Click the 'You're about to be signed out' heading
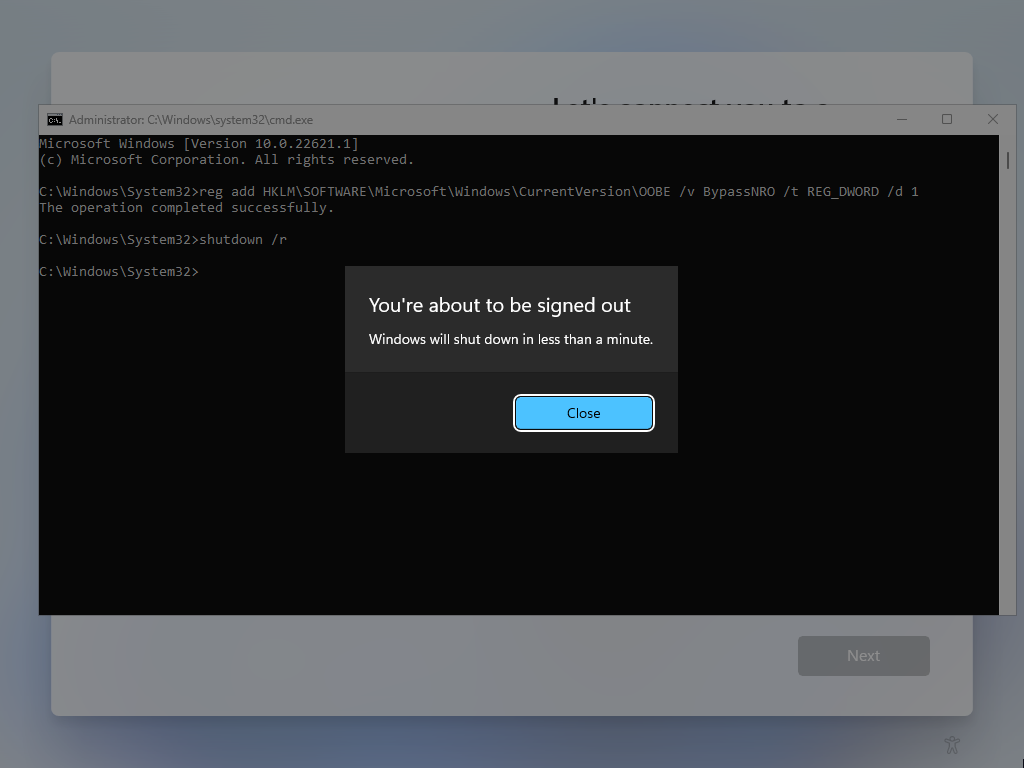Image resolution: width=1024 pixels, height=768 pixels. tap(500, 306)
